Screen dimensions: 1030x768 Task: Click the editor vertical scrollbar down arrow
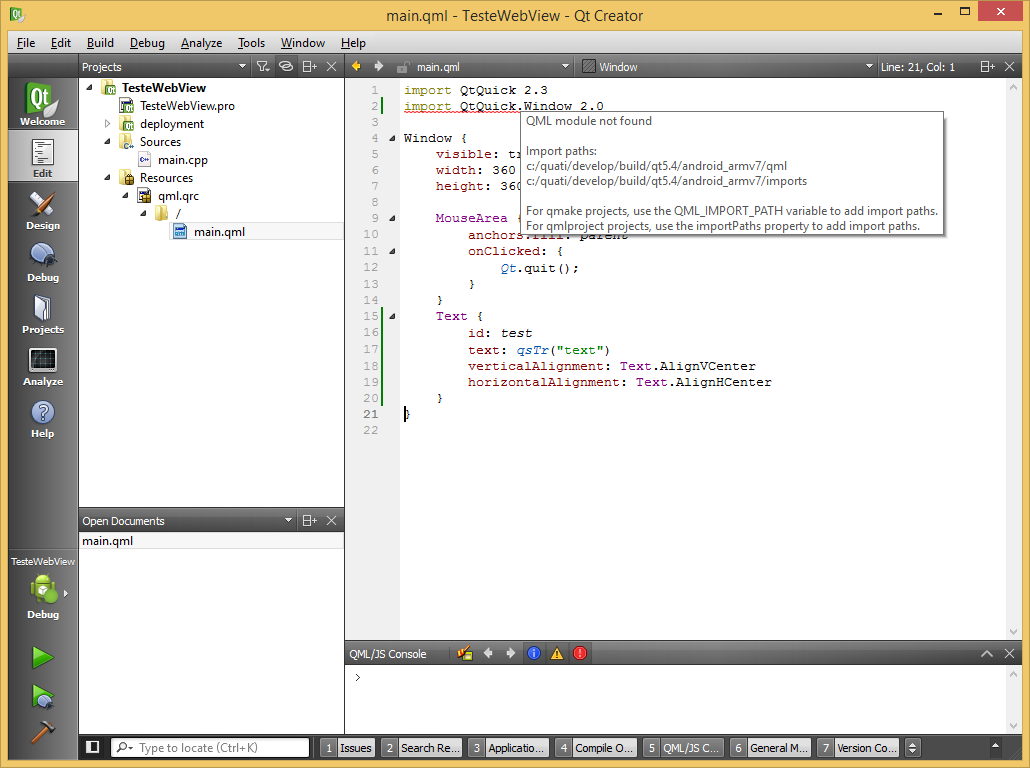pyautogui.click(x=1015, y=632)
